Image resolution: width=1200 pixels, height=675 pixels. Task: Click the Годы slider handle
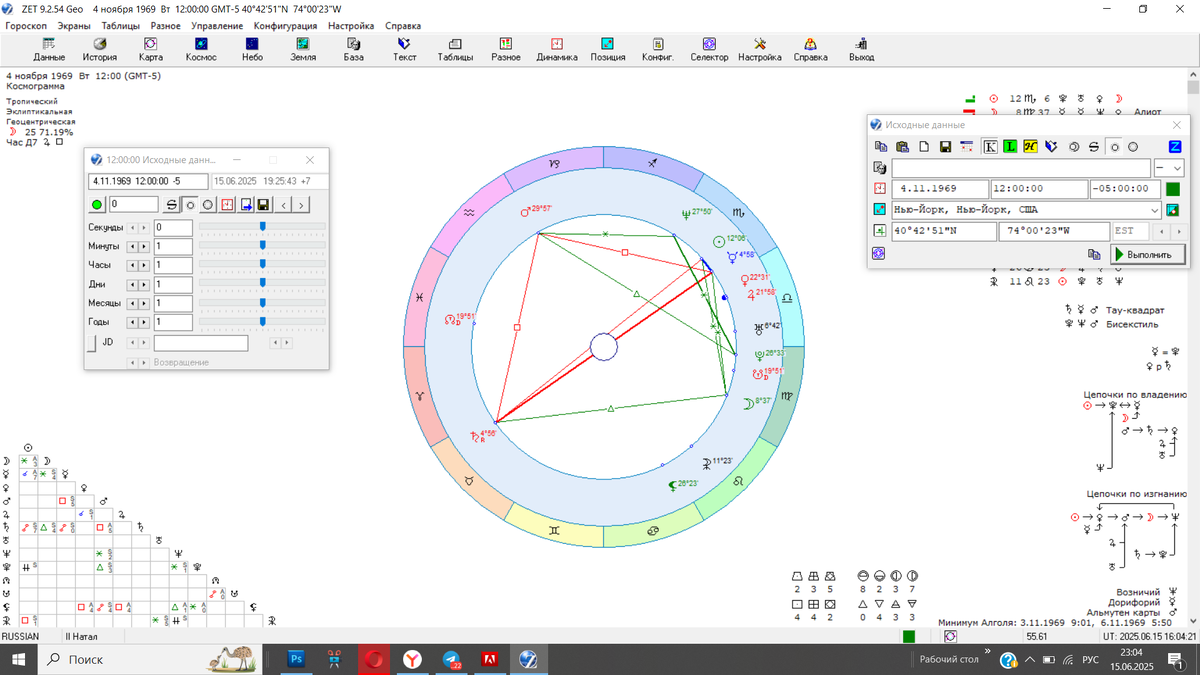click(263, 322)
